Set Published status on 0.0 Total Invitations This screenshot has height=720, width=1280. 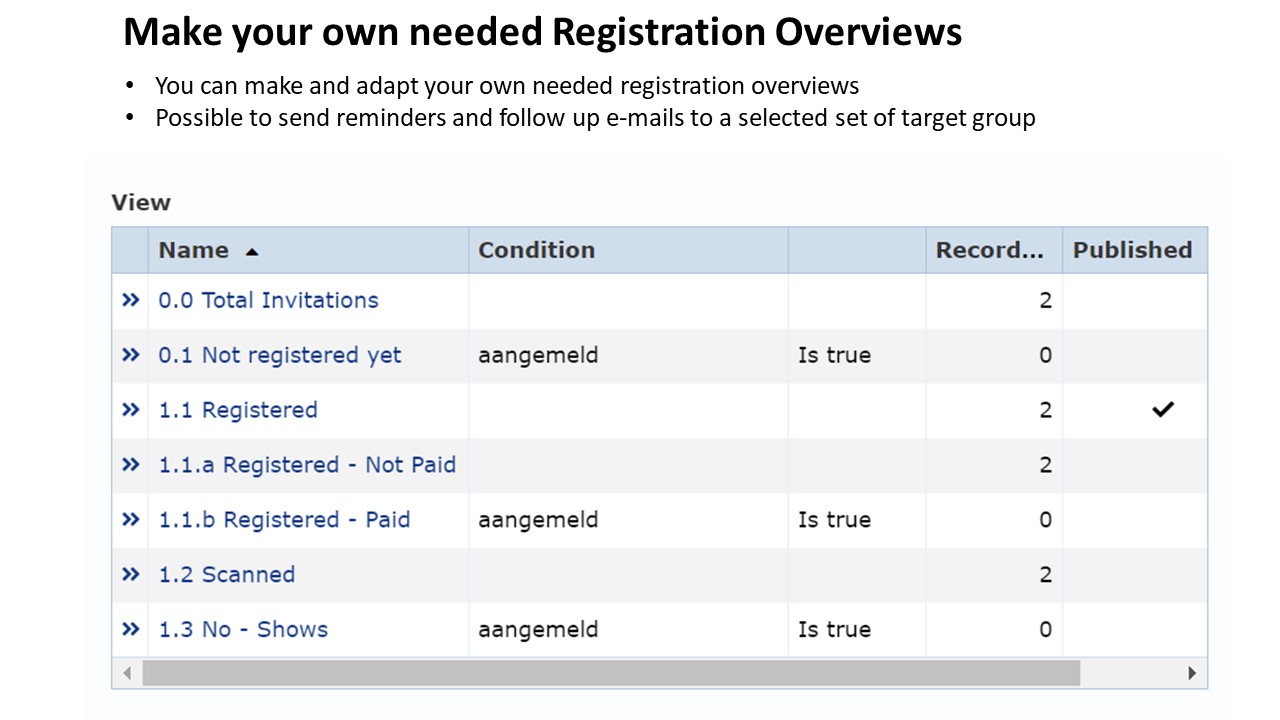coord(1135,299)
